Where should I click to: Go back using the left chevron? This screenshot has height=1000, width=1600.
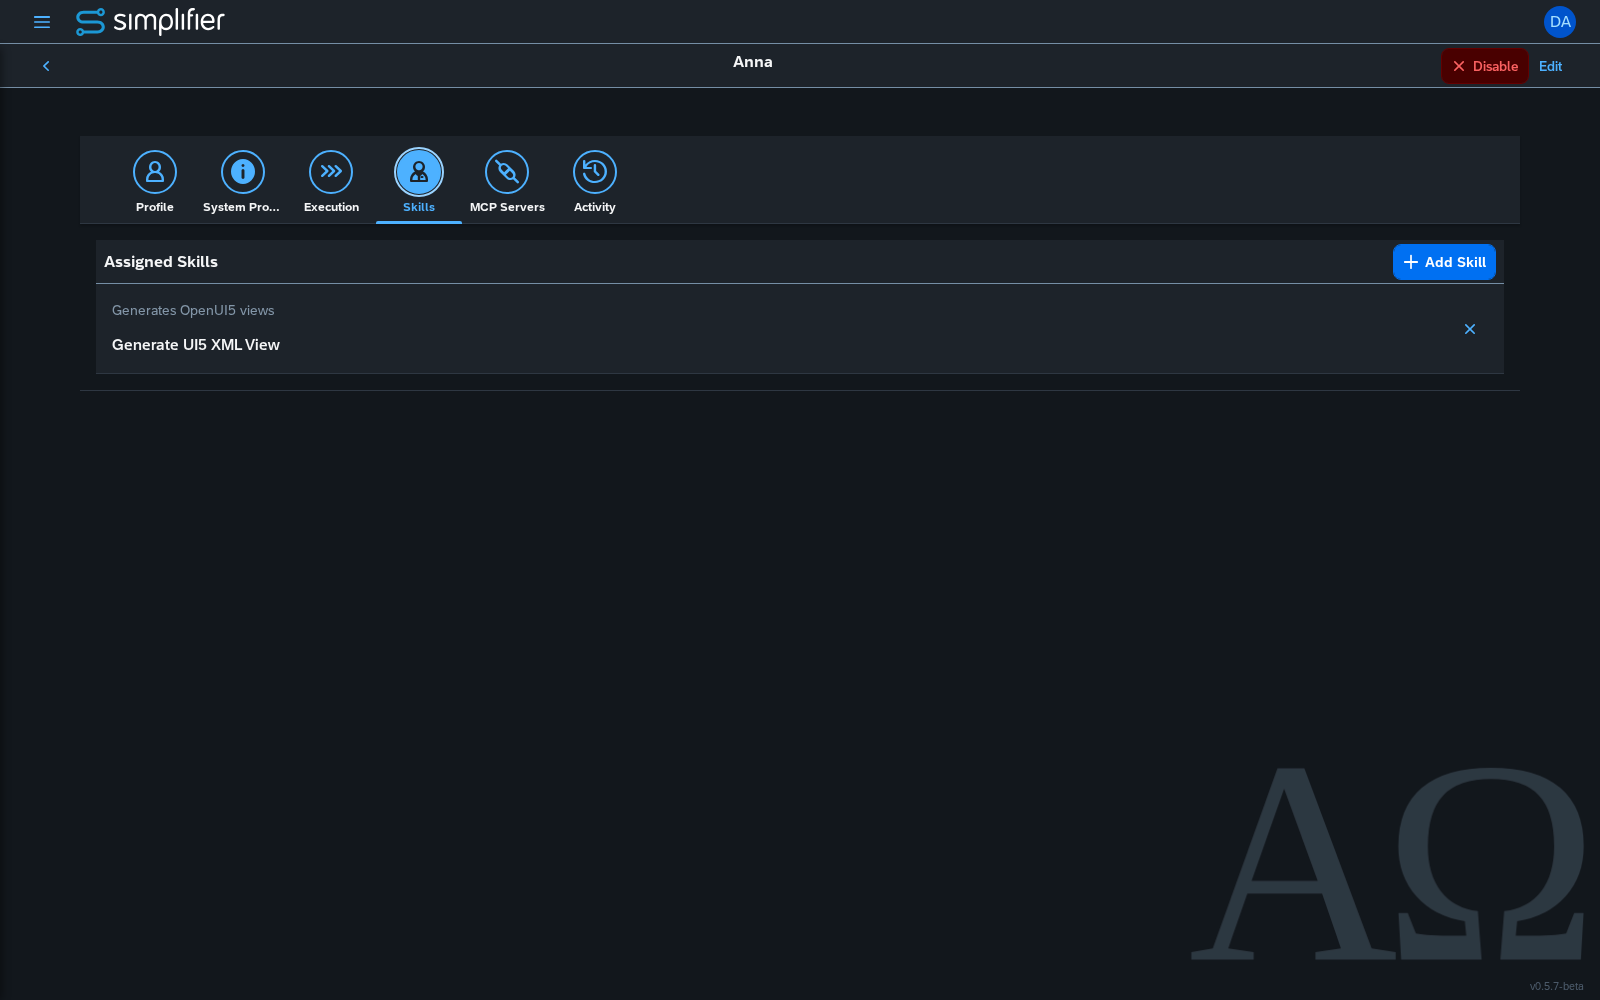46,66
